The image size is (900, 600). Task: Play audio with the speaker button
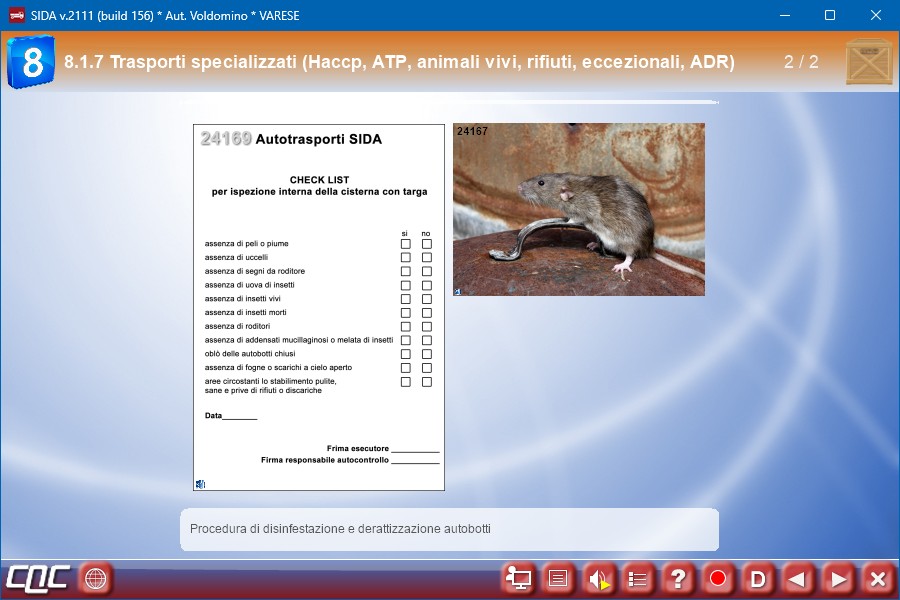598,578
